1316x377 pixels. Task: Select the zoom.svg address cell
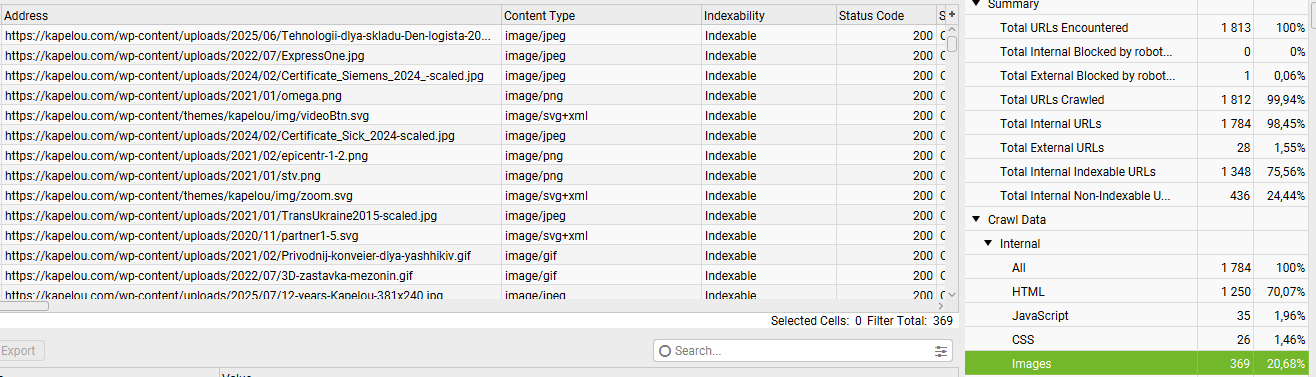[x=250, y=195]
